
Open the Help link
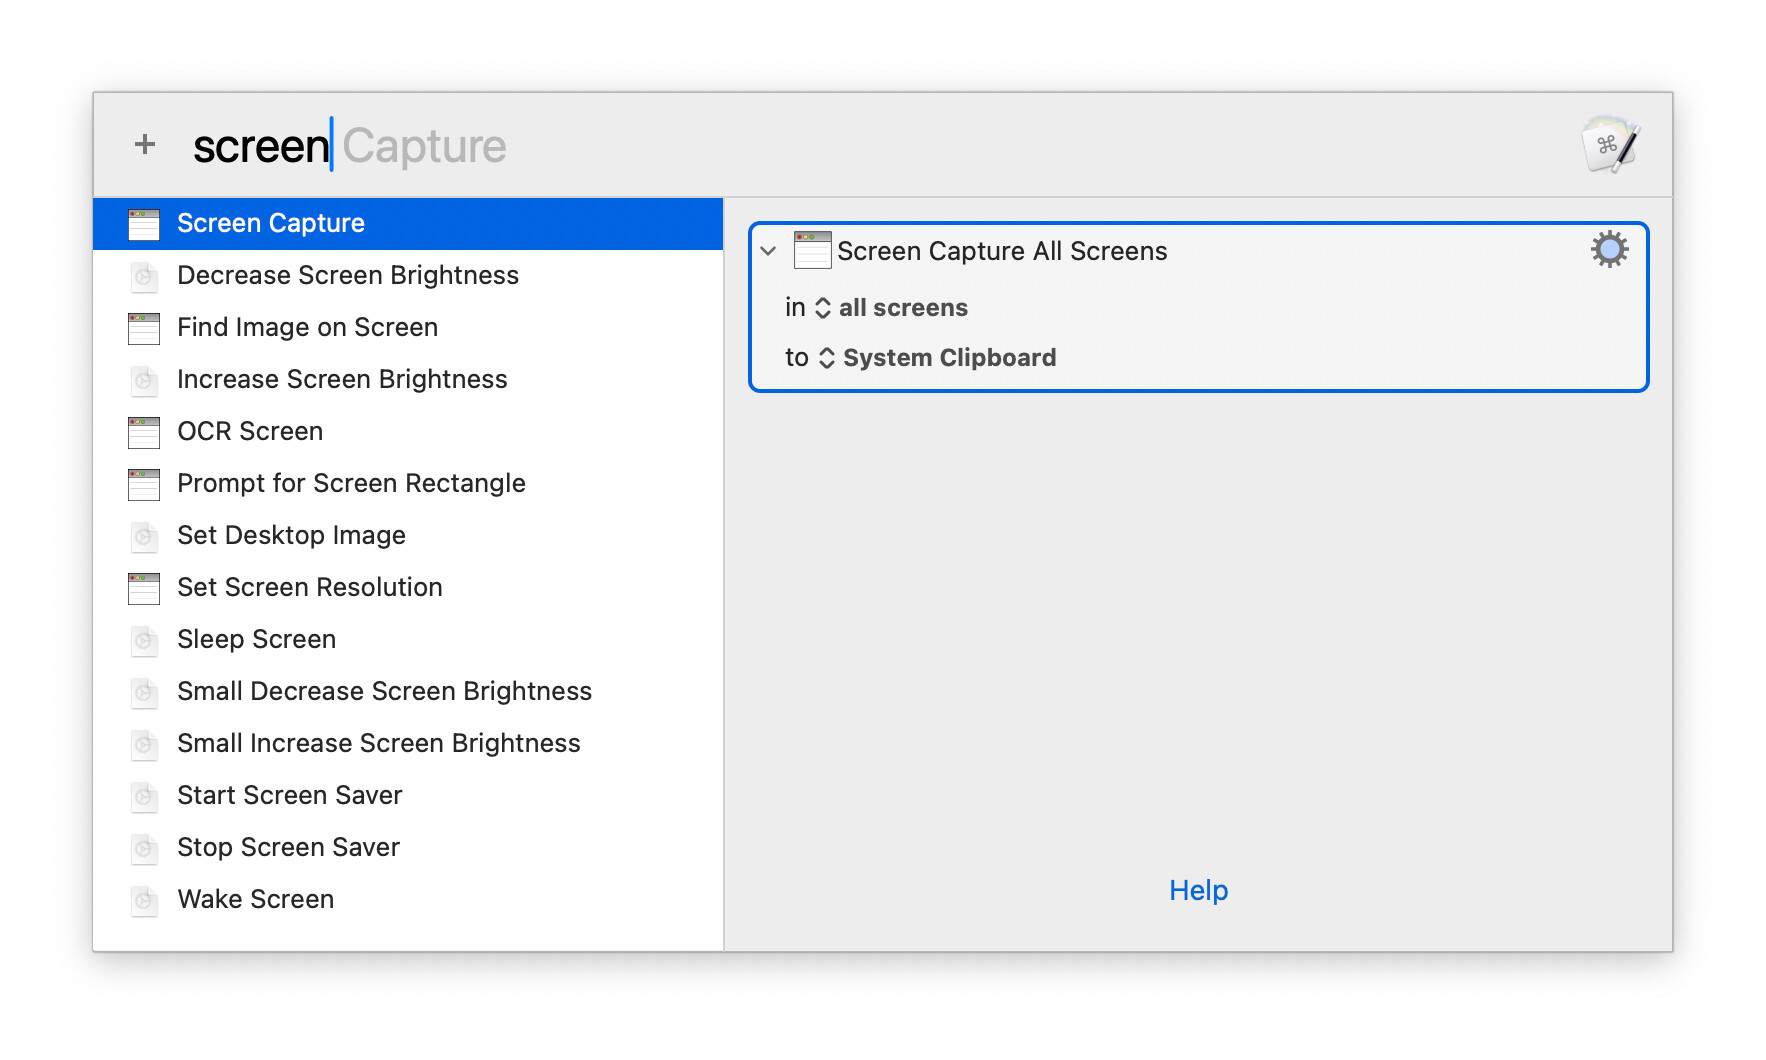(1198, 890)
